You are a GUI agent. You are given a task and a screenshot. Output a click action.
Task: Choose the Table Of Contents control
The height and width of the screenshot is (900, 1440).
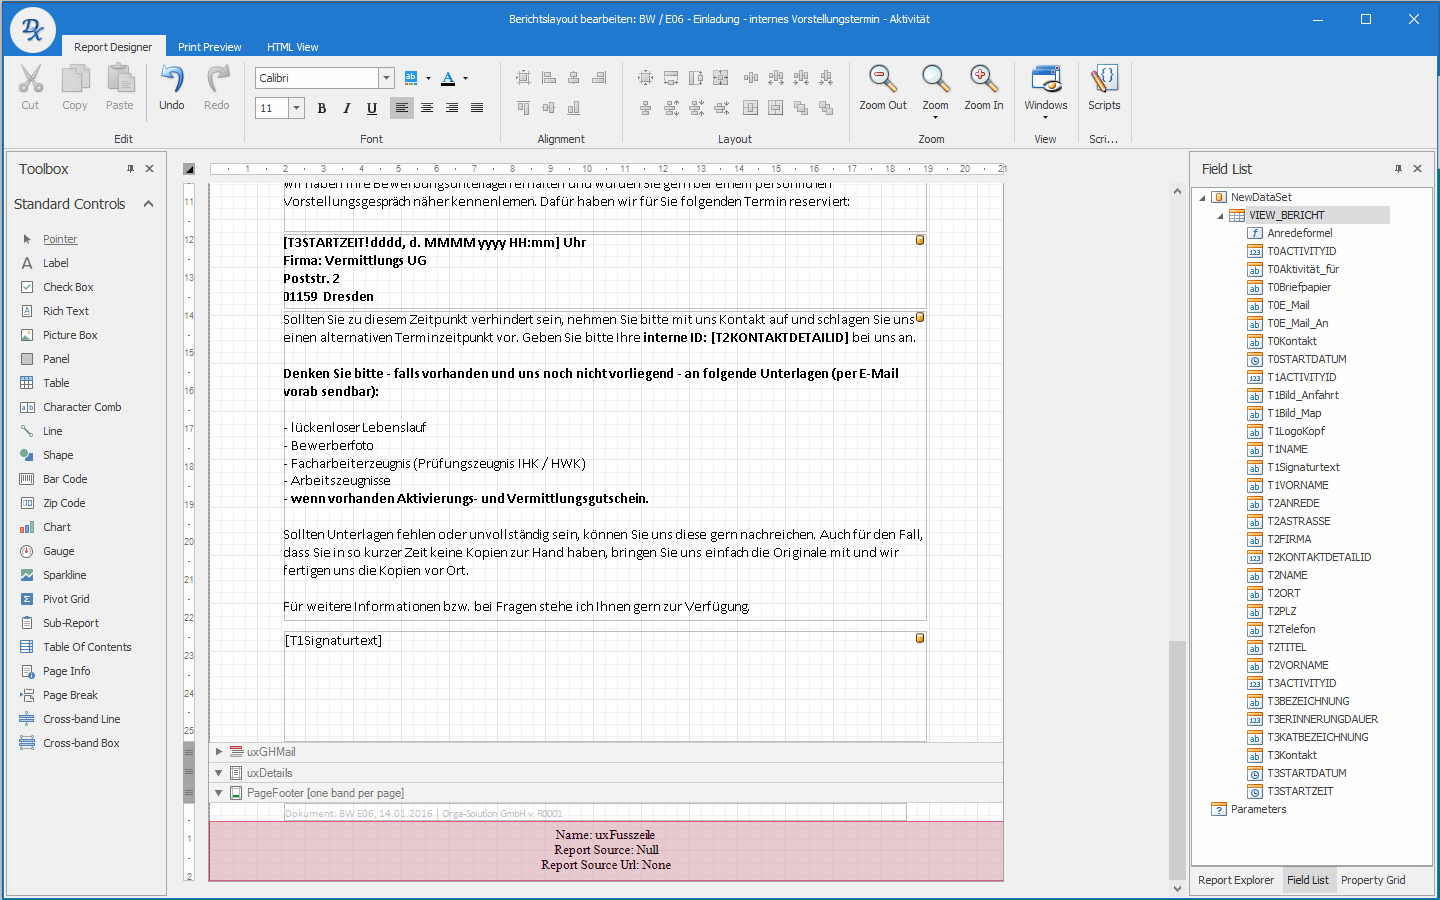87,647
